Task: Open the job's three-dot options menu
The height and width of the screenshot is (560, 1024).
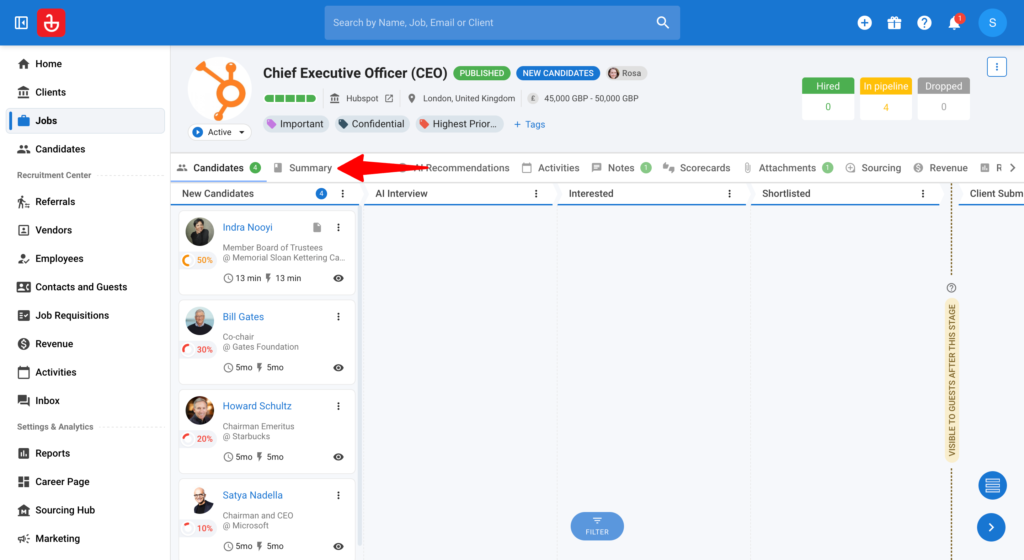Action: (997, 67)
